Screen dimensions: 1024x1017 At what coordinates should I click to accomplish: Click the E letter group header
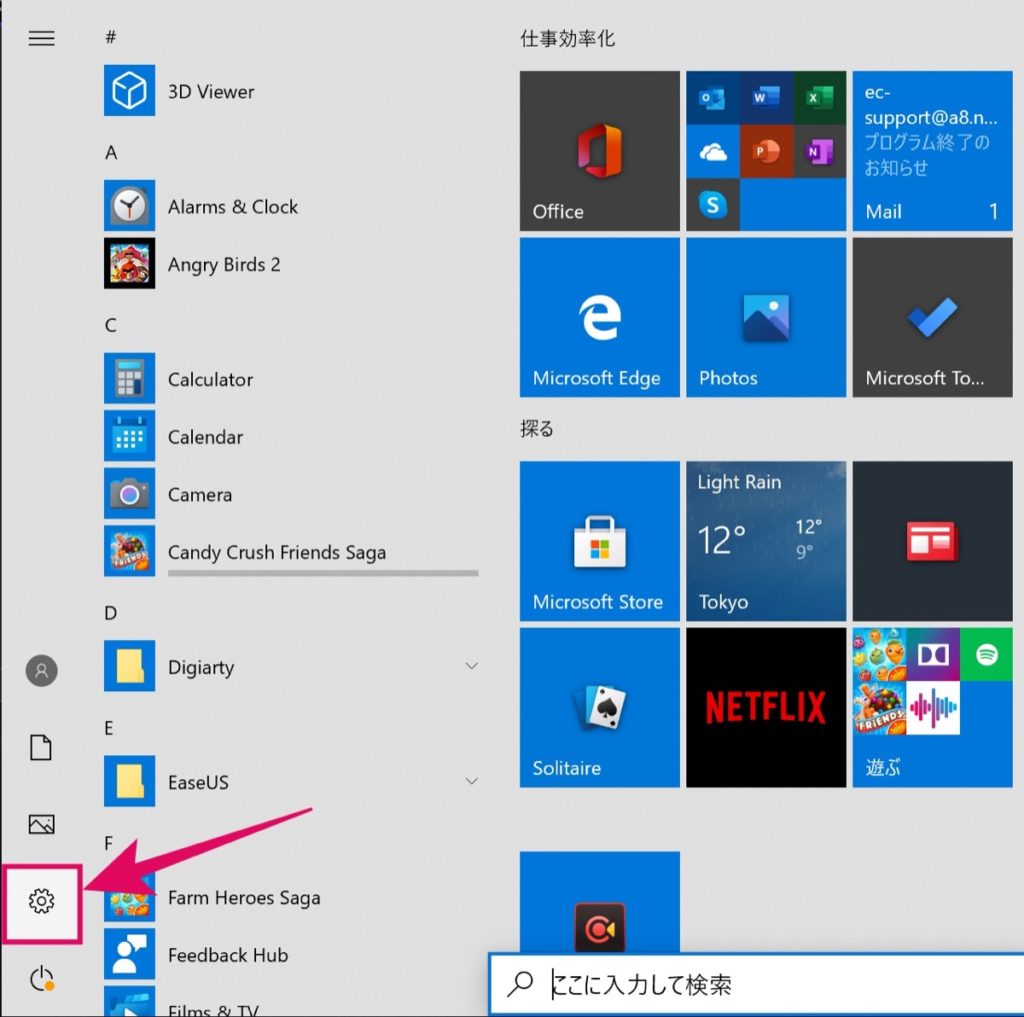coord(109,728)
